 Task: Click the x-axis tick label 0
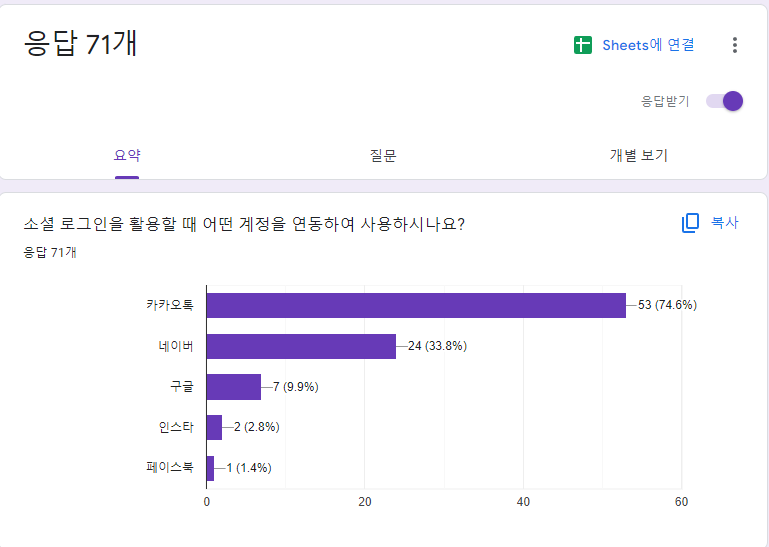coord(206,502)
